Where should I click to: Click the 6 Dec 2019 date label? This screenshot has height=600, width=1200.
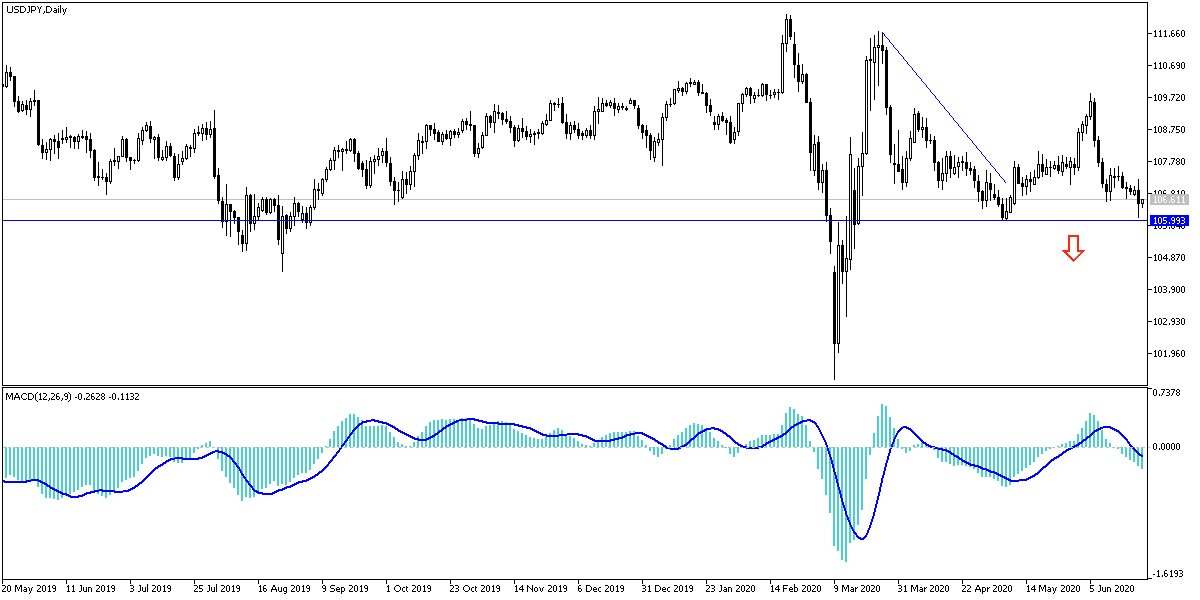coord(602,589)
